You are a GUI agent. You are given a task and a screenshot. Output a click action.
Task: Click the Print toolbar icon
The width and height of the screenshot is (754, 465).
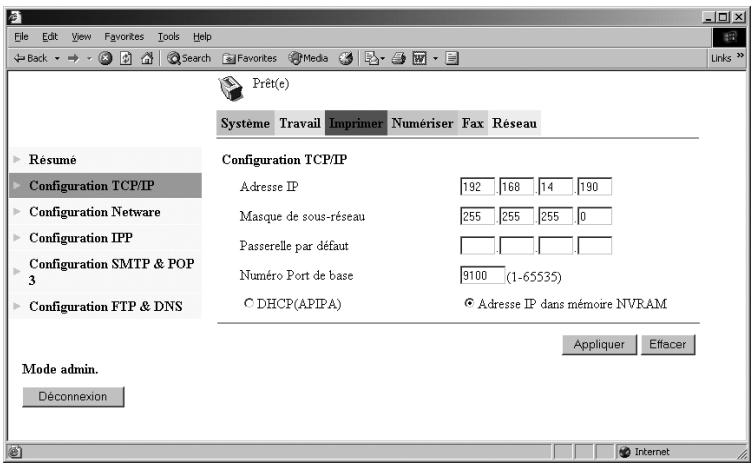point(398,58)
